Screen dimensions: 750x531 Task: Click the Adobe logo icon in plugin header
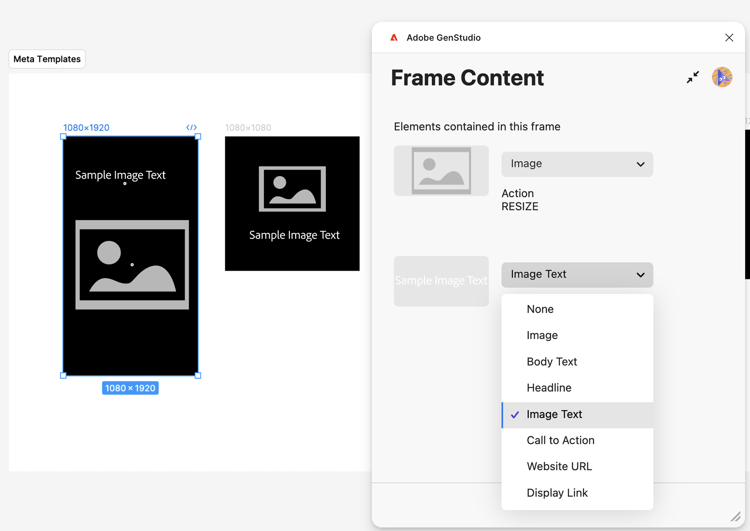coord(394,37)
